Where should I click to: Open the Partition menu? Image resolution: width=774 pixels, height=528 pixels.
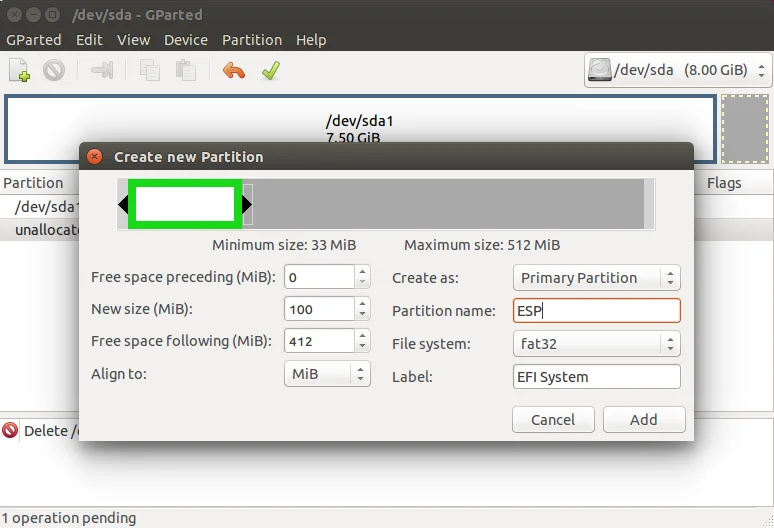252,40
